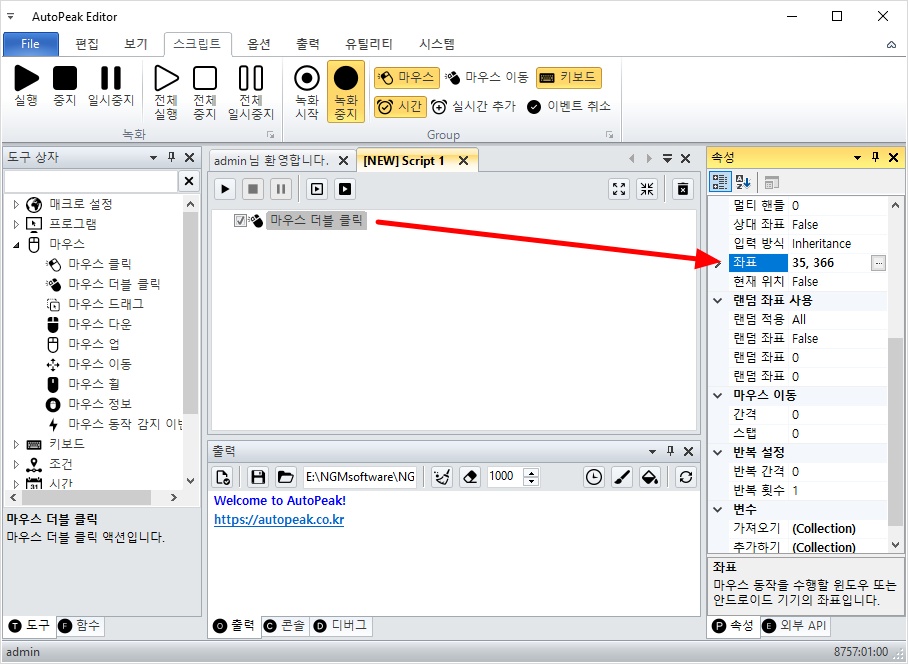This screenshot has height=664, width=908.
Task: Open 속성 panel dropdown arrow
Action: click(857, 157)
